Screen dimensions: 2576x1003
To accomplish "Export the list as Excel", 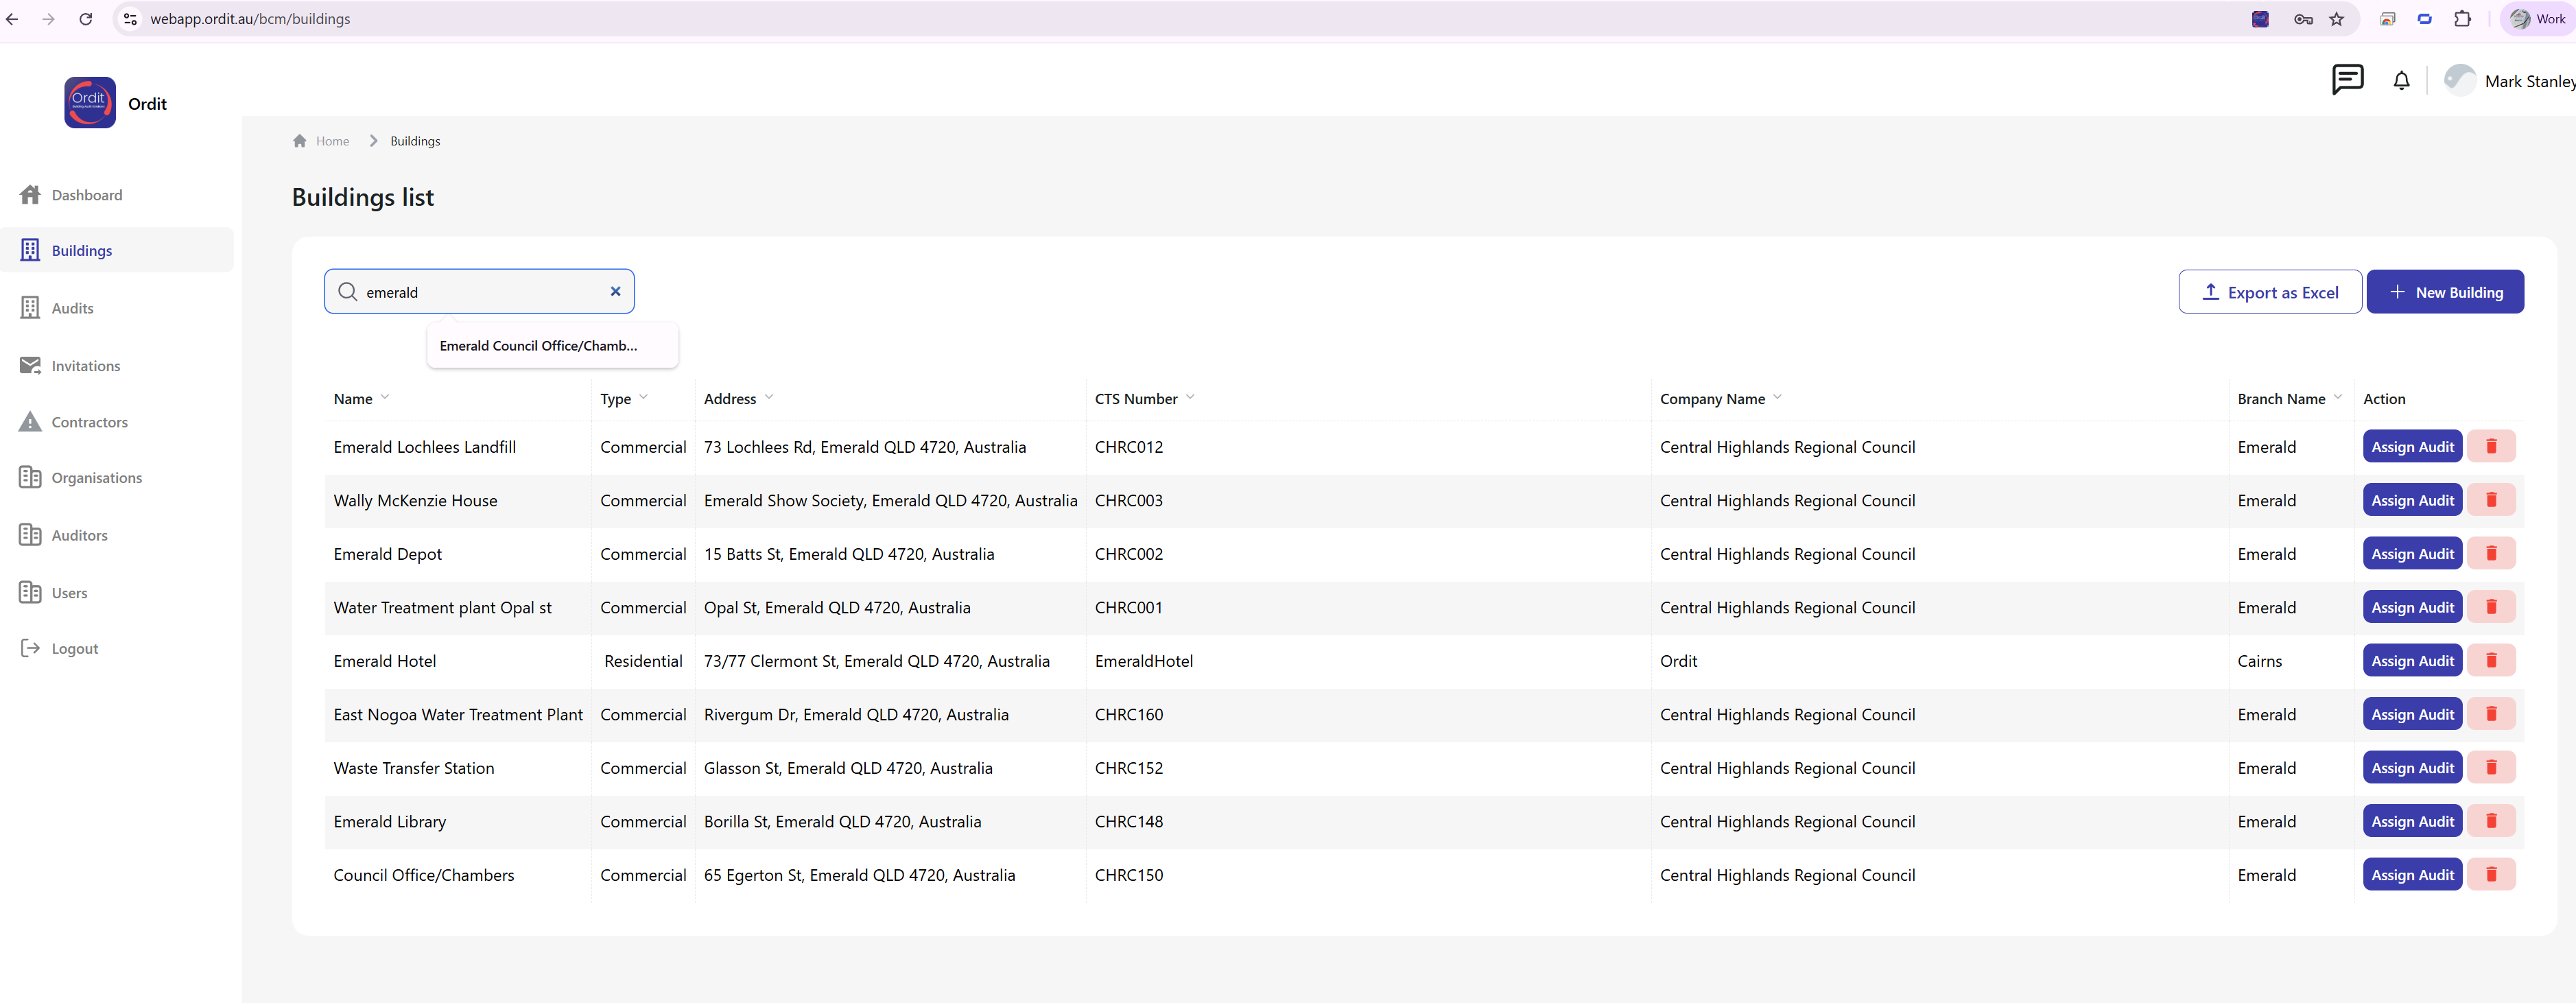I will pyautogui.click(x=2269, y=292).
